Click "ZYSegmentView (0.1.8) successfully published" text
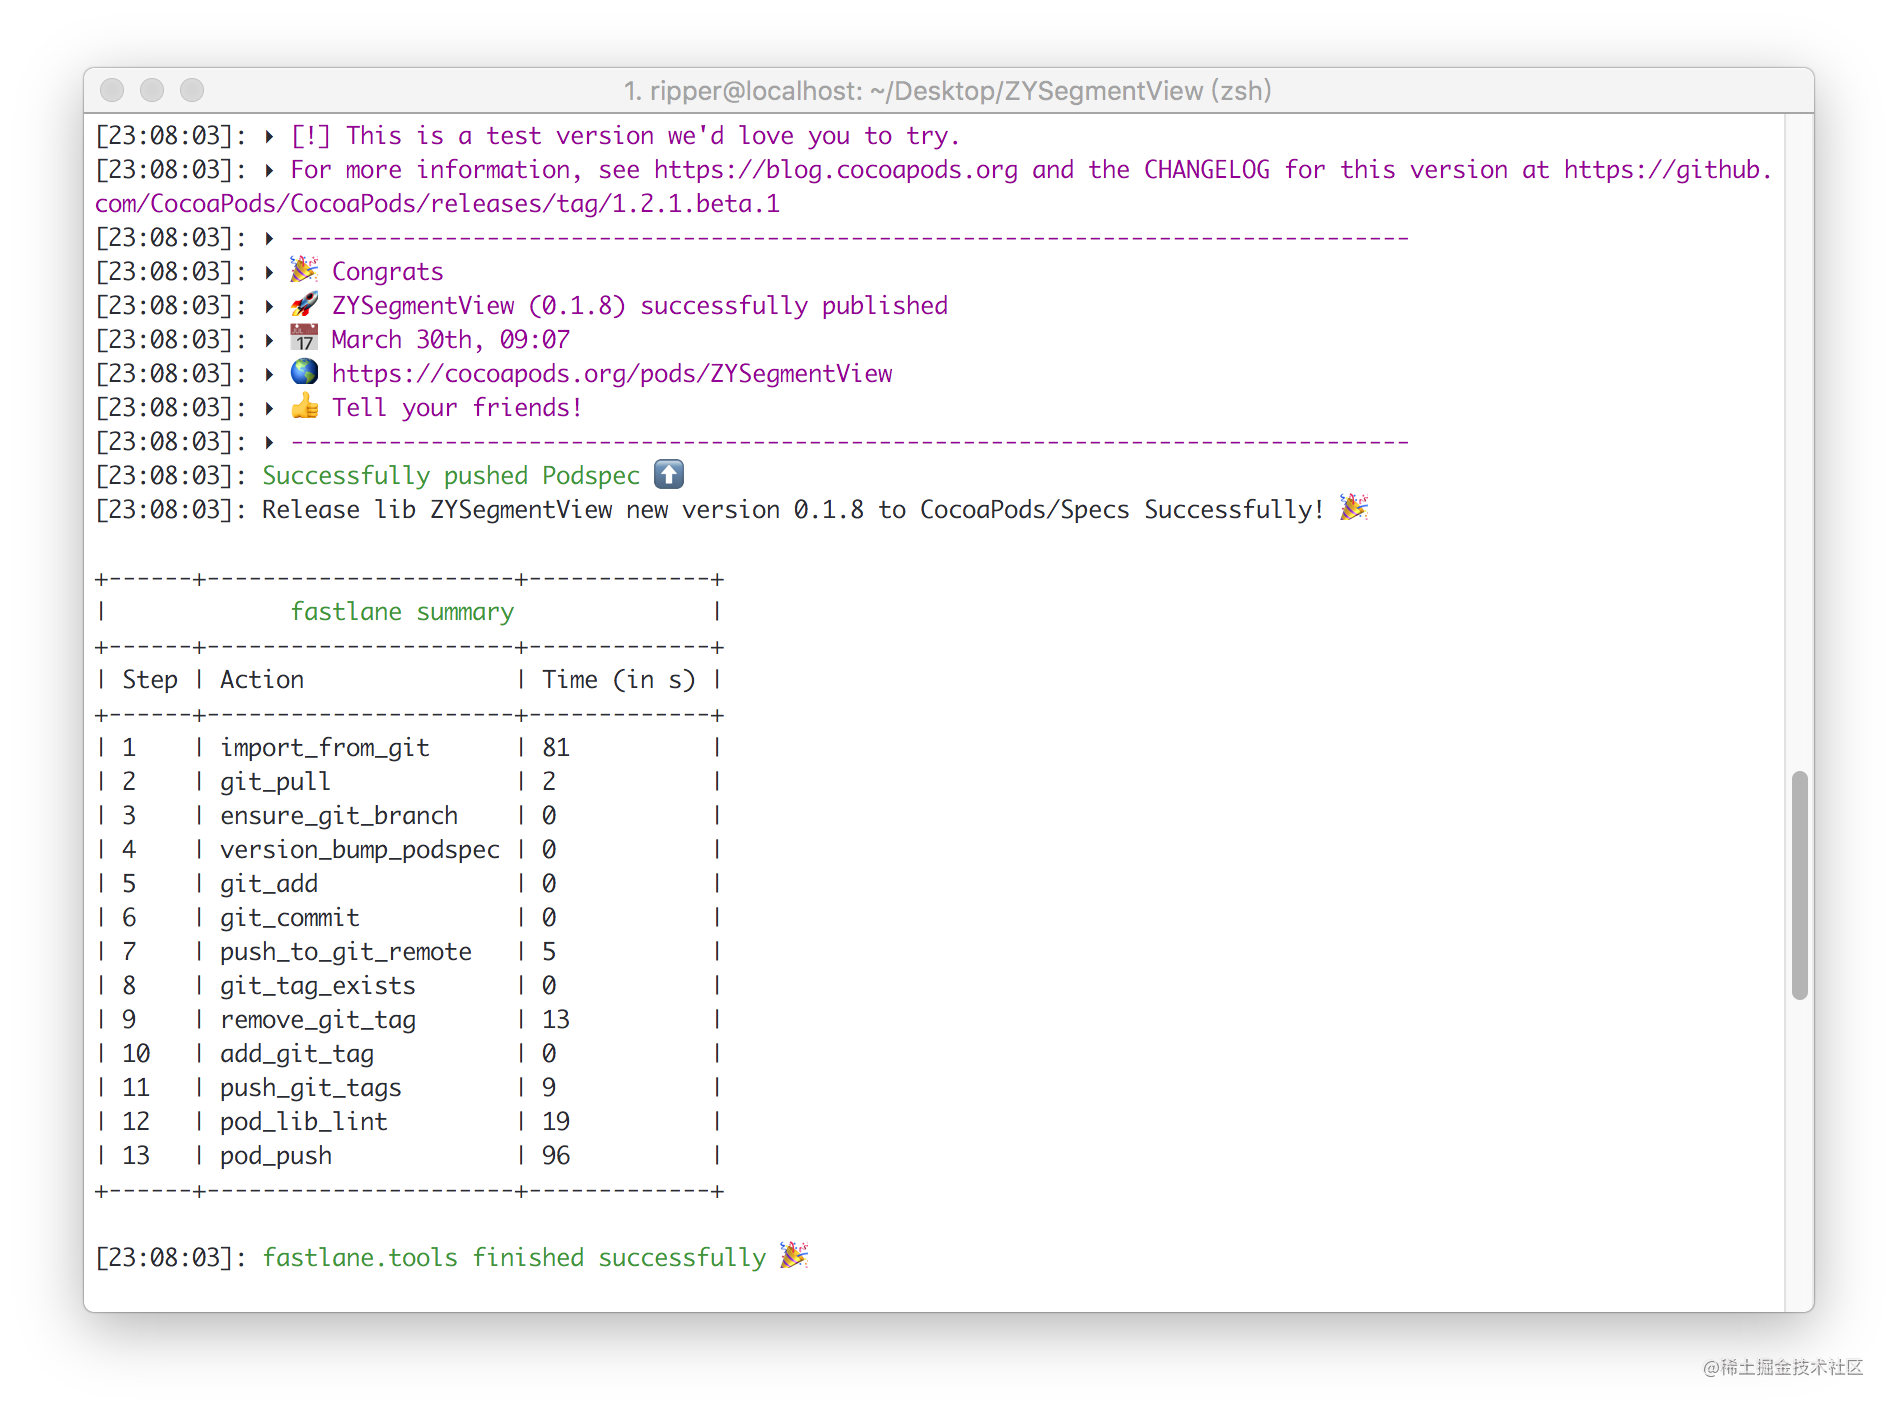 click(640, 305)
